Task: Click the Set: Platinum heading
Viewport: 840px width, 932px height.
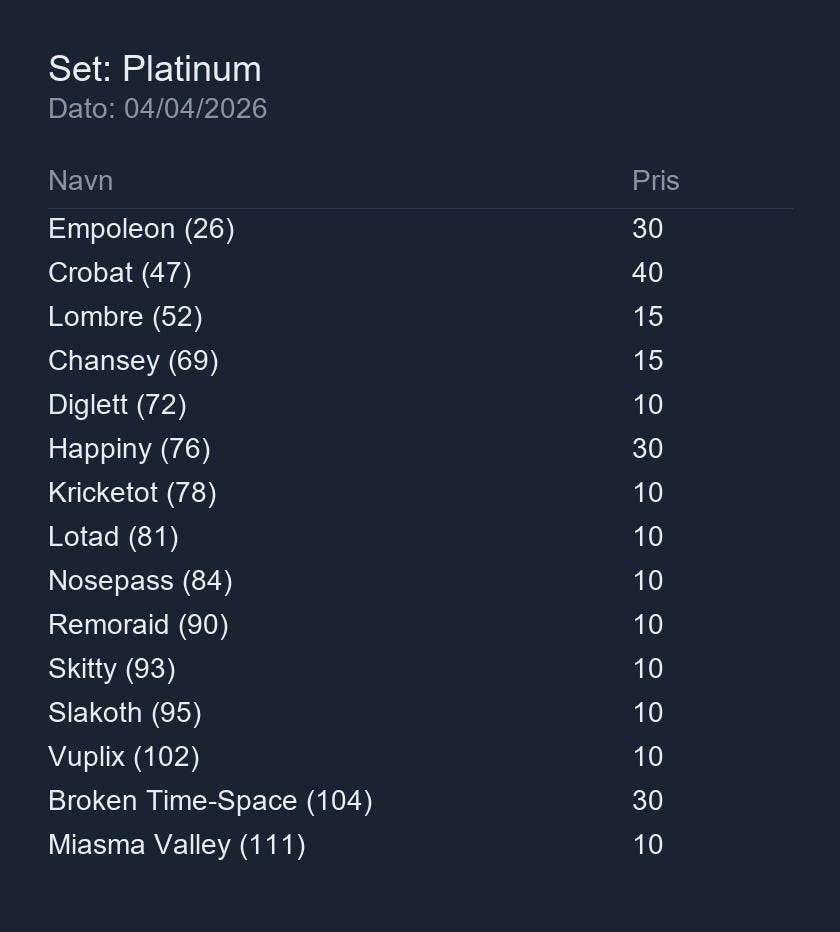Action: pyautogui.click(x=155, y=69)
